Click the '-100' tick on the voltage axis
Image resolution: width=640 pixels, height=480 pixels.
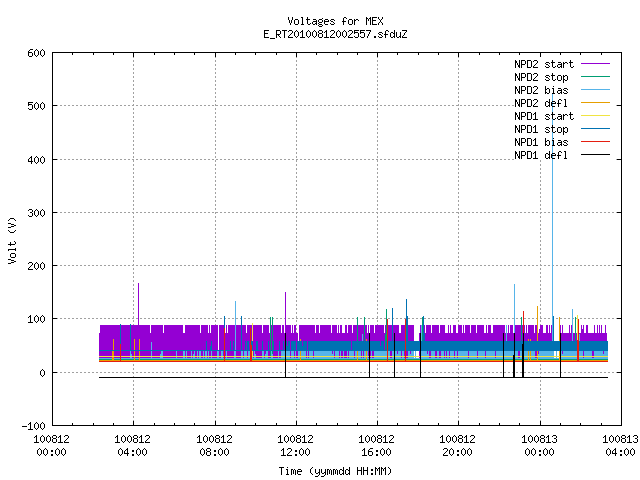click(33, 426)
